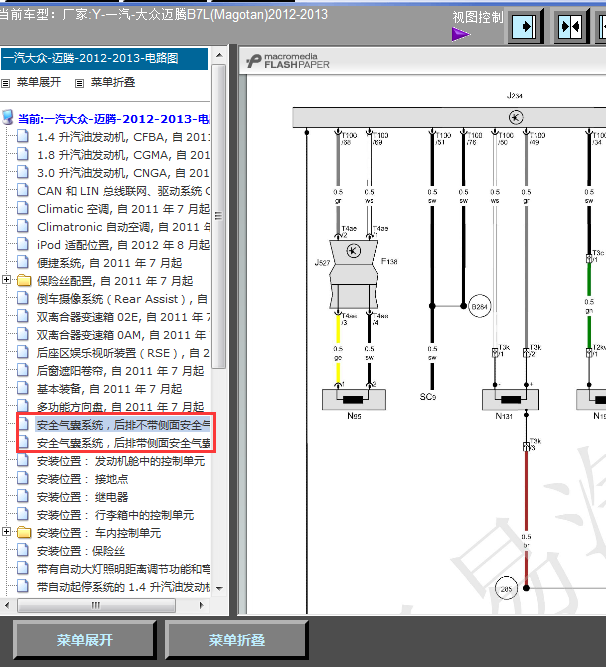Click document icon for 1.4 升汽油发动机, CFBA

pos(23,137)
